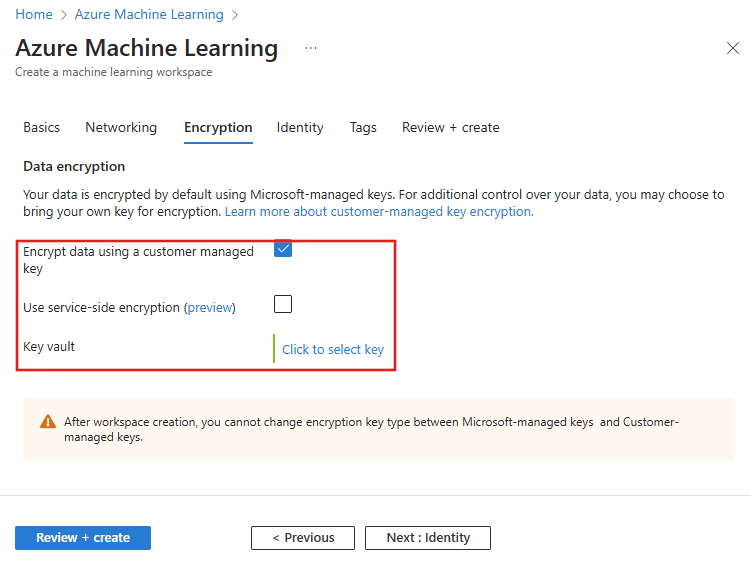Go to the Identity tab
Viewport: 751px width, 565px height.
[300, 128]
